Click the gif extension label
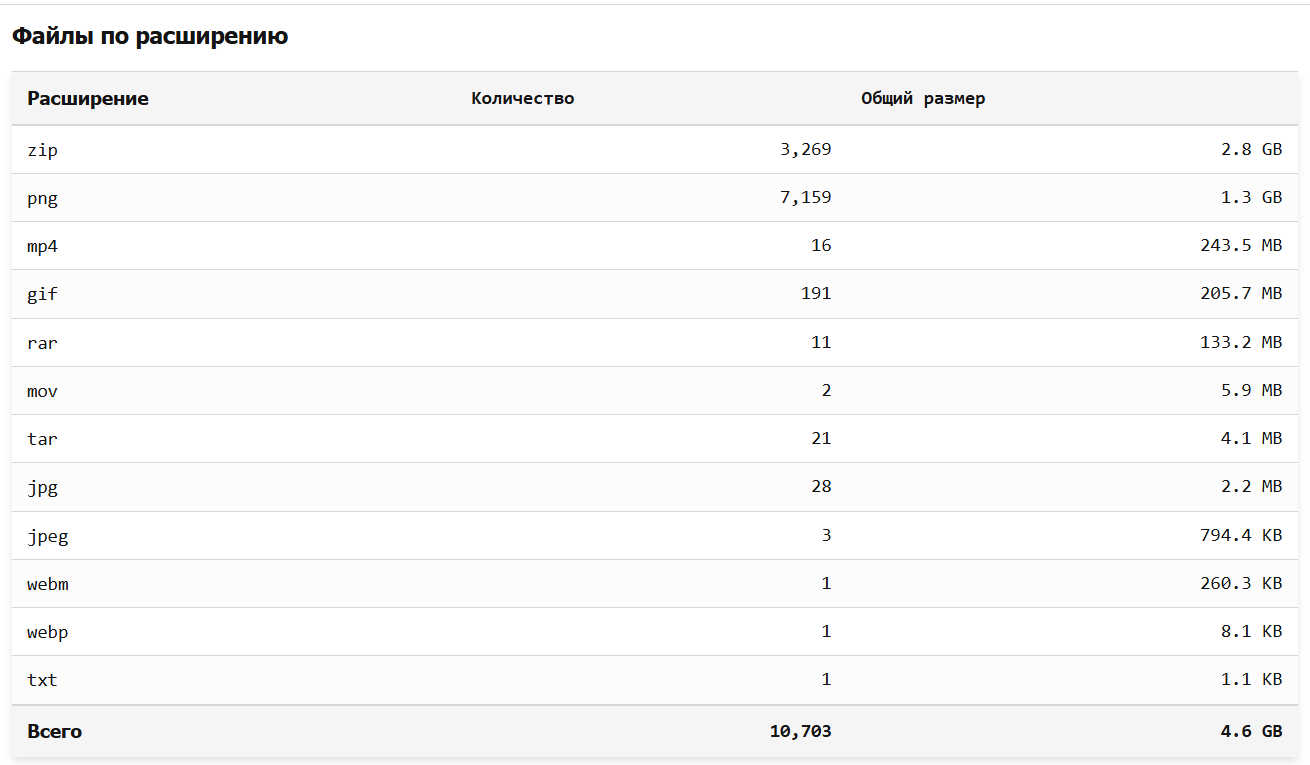This screenshot has width=1310, height=765. click(42, 294)
